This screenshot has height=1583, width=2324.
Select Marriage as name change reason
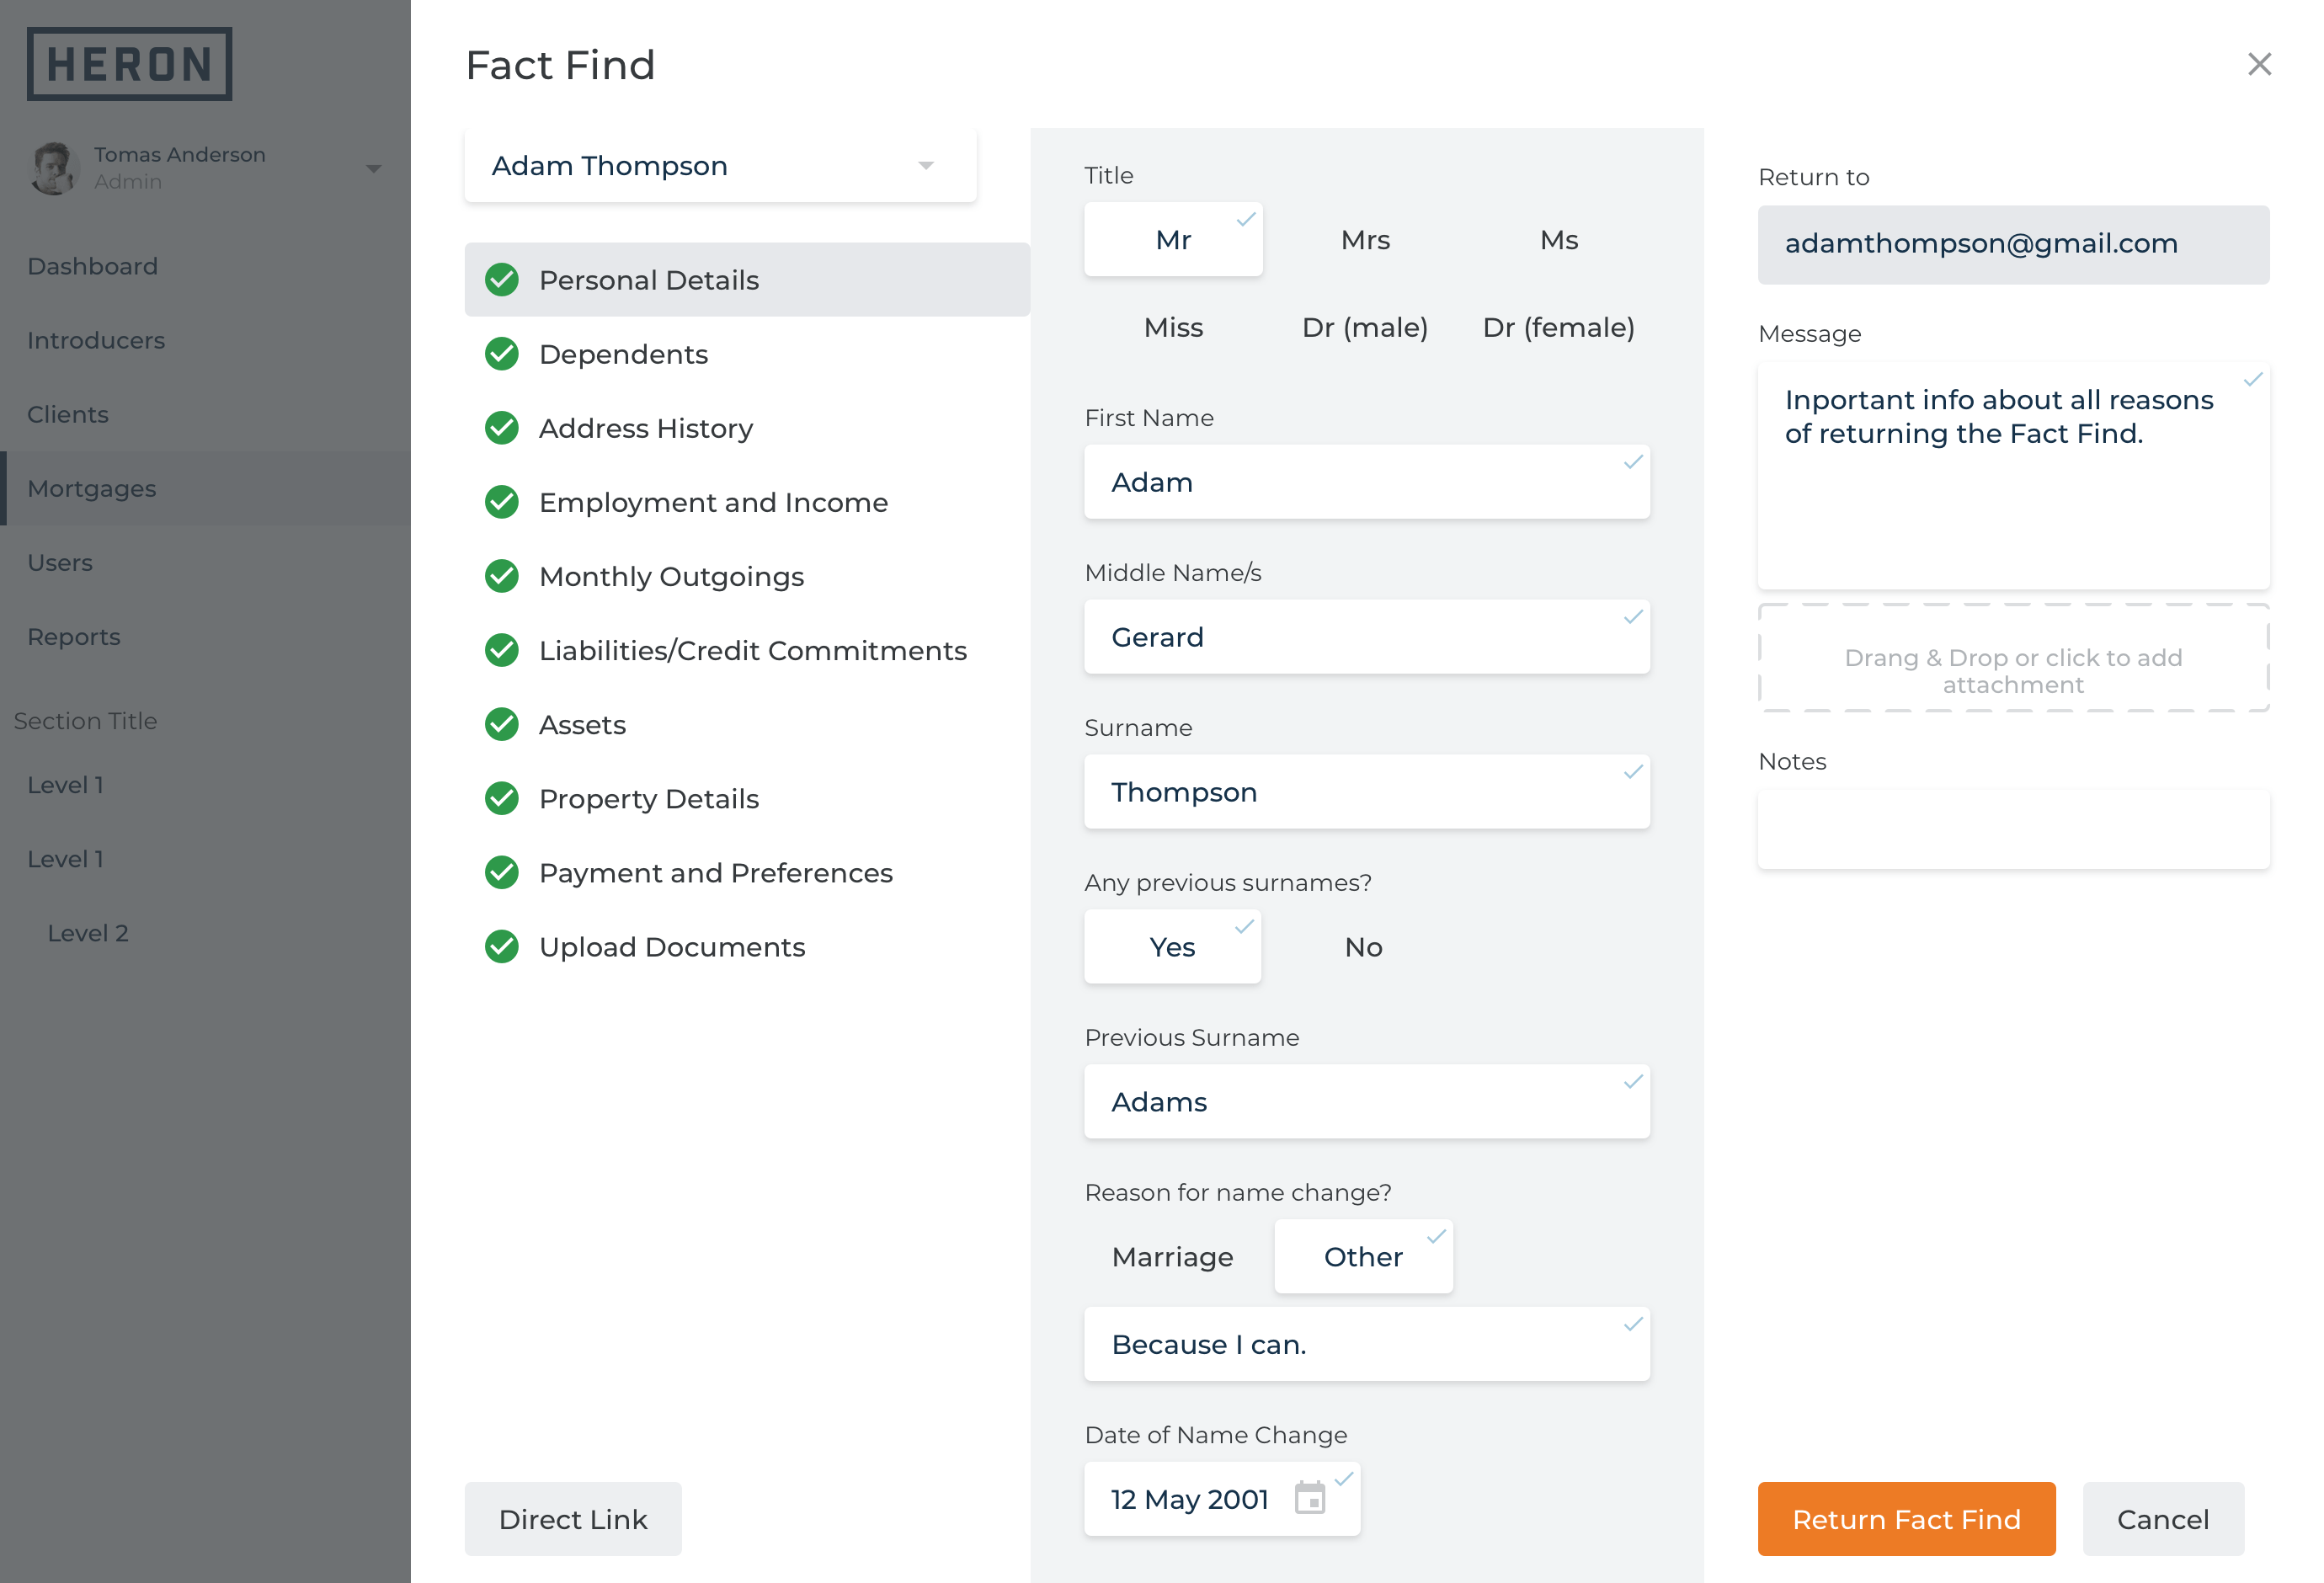tap(1172, 1256)
